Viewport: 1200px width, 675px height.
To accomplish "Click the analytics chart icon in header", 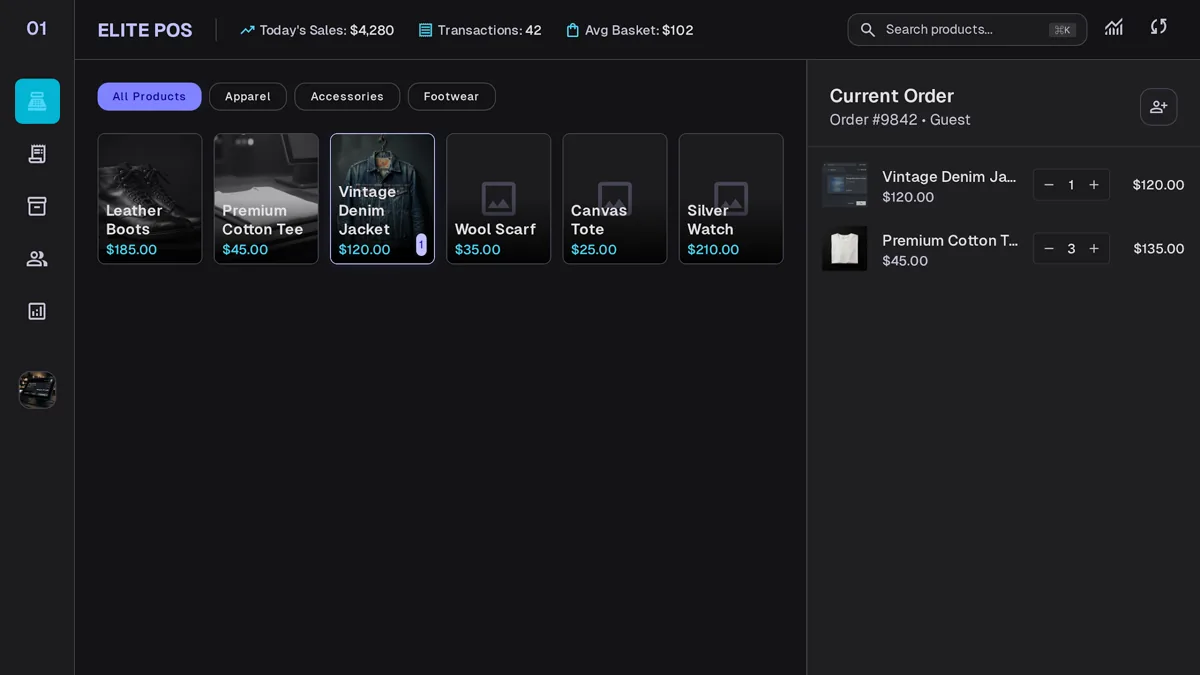I will tap(1114, 27).
